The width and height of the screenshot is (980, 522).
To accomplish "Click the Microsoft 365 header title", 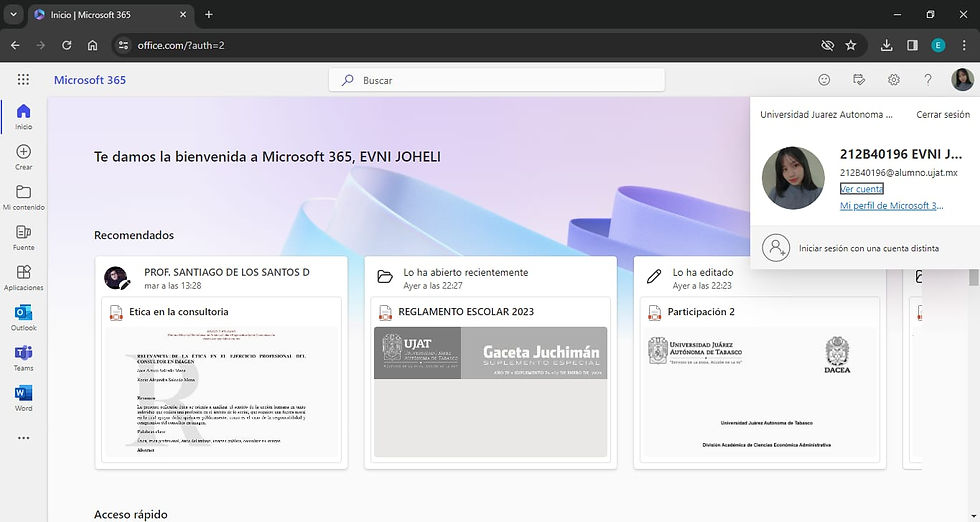I will (x=90, y=80).
